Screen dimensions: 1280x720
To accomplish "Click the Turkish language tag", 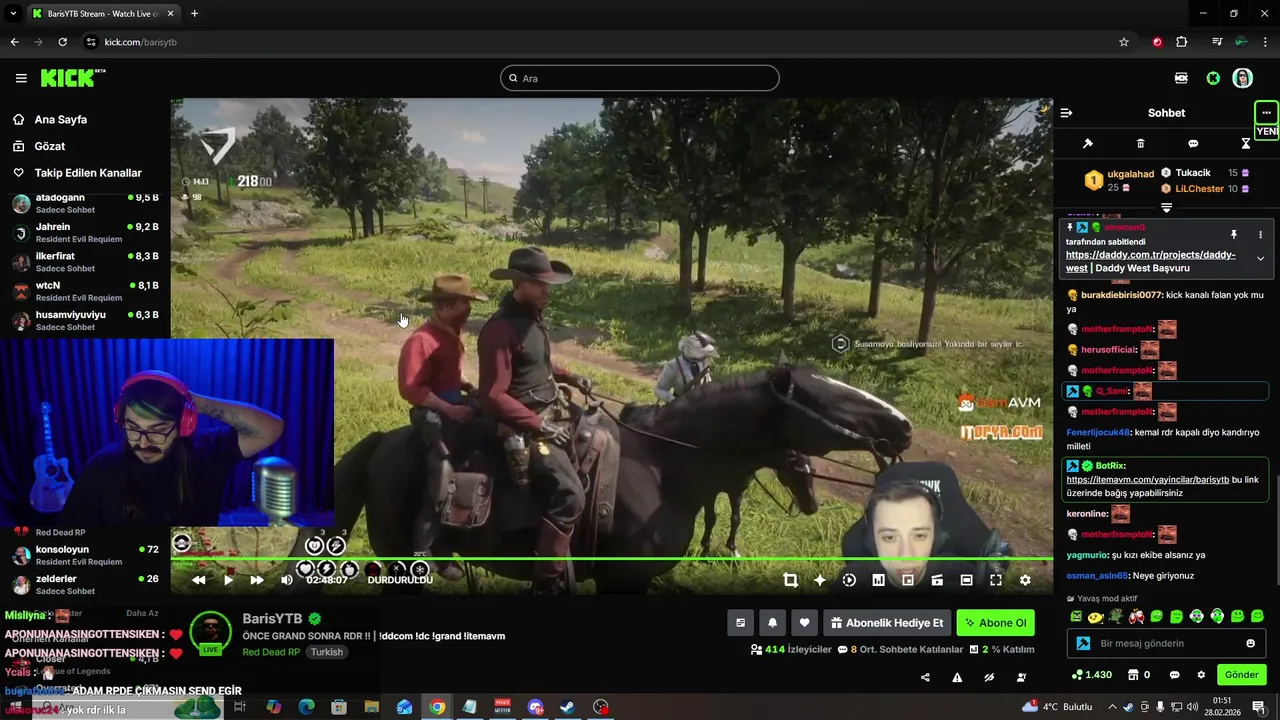I will click(327, 652).
